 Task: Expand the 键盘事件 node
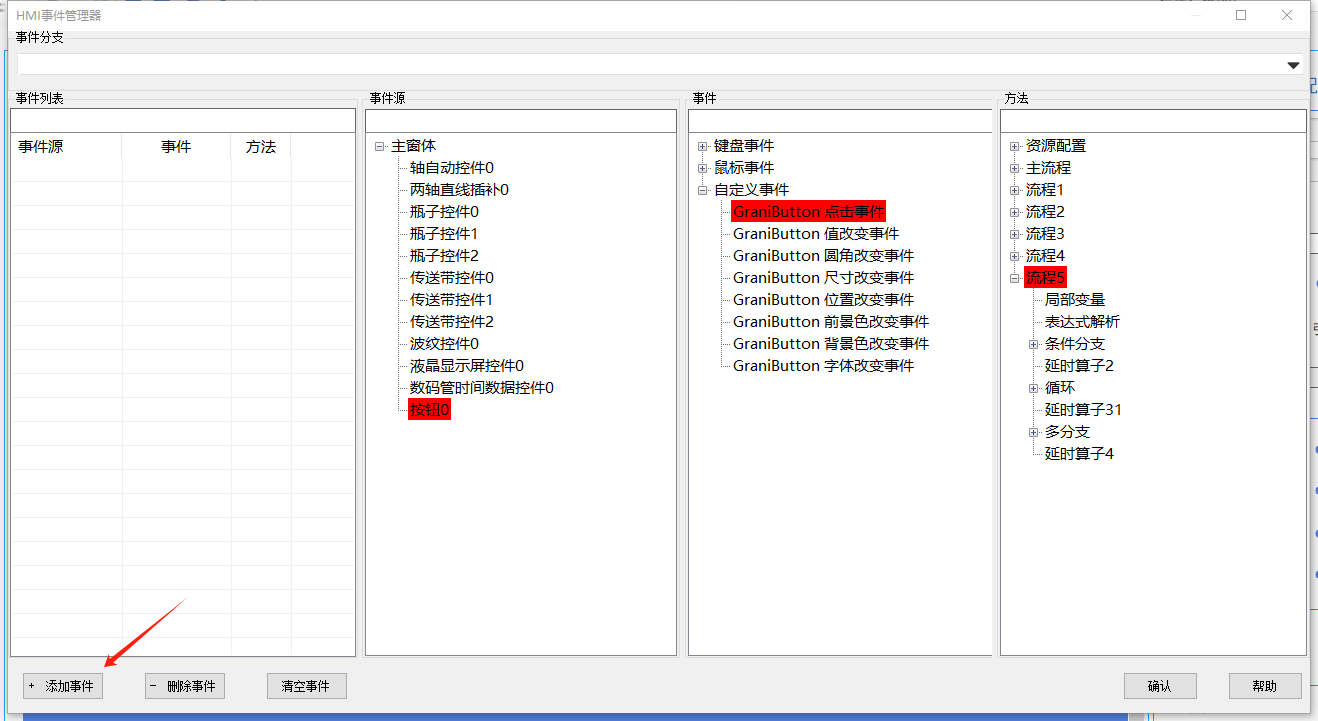(703, 146)
